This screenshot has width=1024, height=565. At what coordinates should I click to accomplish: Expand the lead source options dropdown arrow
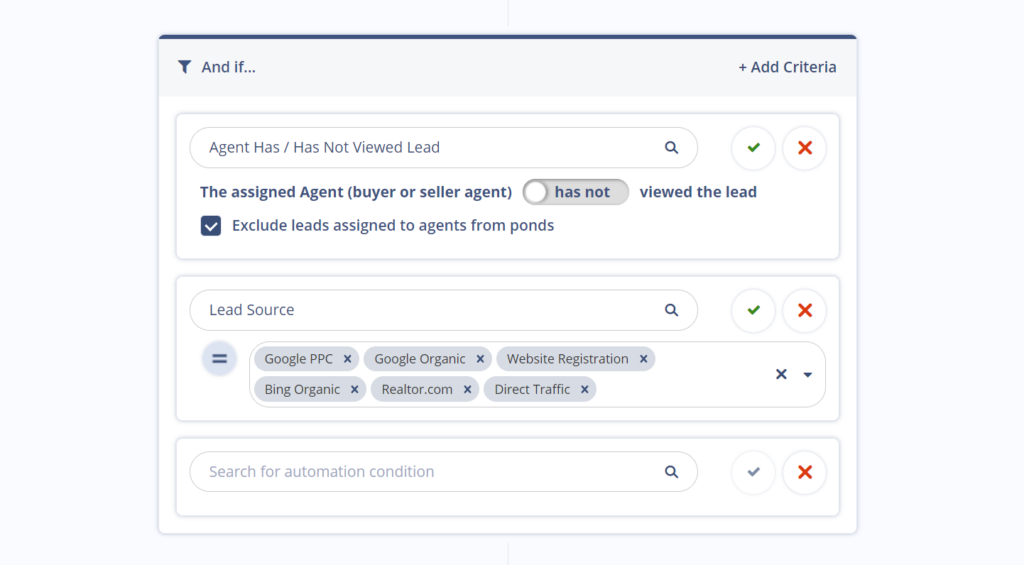tap(808, 374)
